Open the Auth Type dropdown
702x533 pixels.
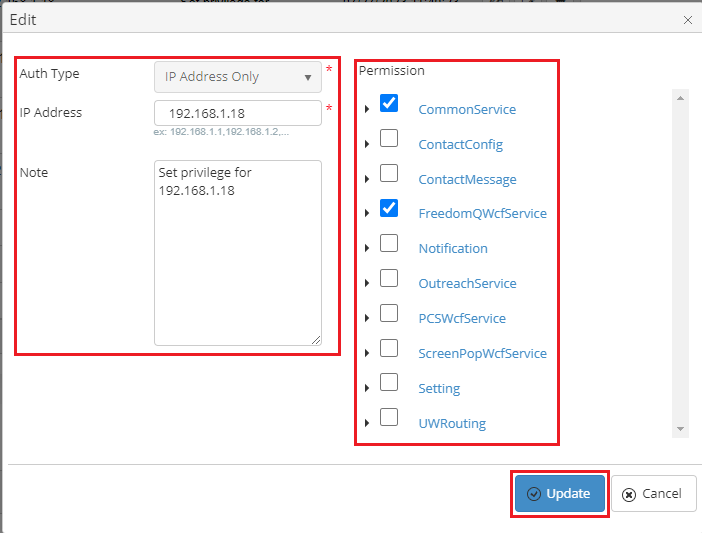click(x=237, y=77)
